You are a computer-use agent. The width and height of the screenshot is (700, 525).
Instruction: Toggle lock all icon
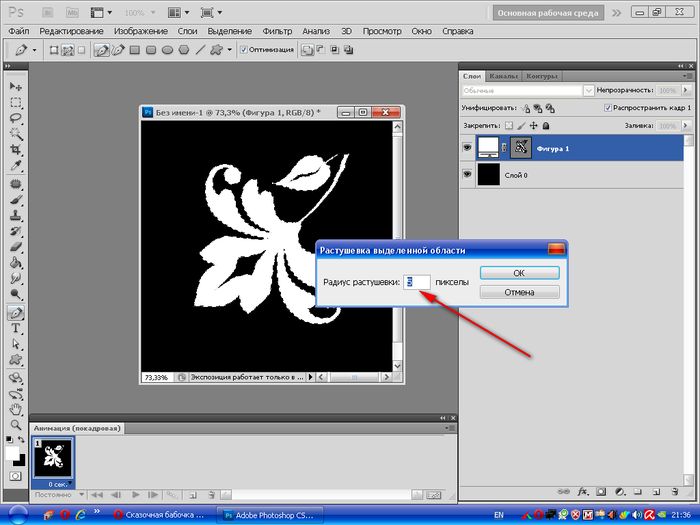click(x=546, y=126)
